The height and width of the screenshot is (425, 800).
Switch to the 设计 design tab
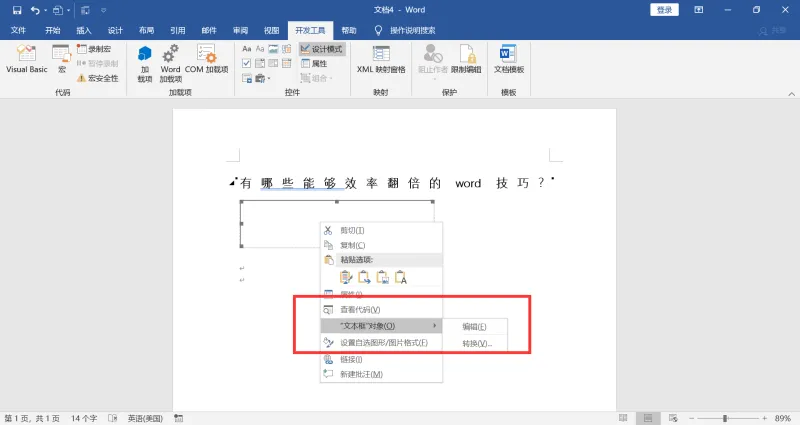pyautogui.click(x=115, y=30)
